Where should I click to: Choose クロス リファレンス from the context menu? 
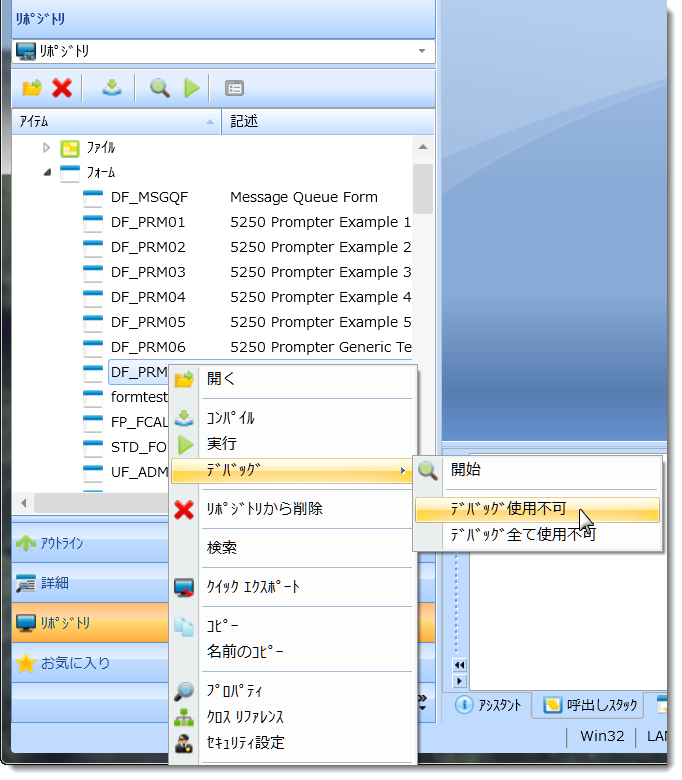coord(293,717)
